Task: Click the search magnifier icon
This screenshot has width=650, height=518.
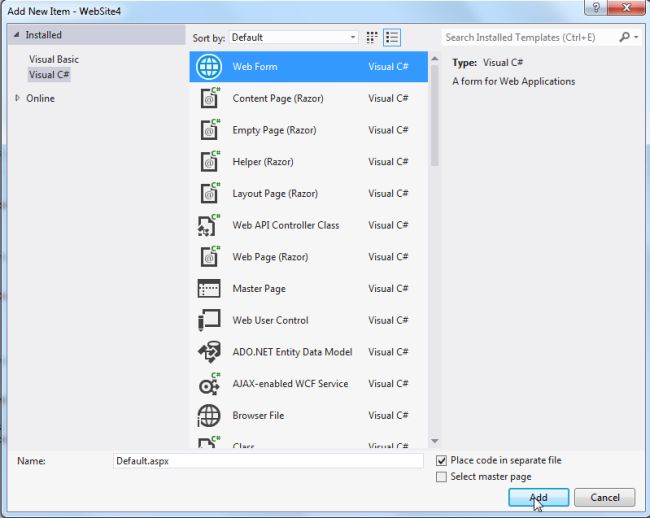Action: 624,37
